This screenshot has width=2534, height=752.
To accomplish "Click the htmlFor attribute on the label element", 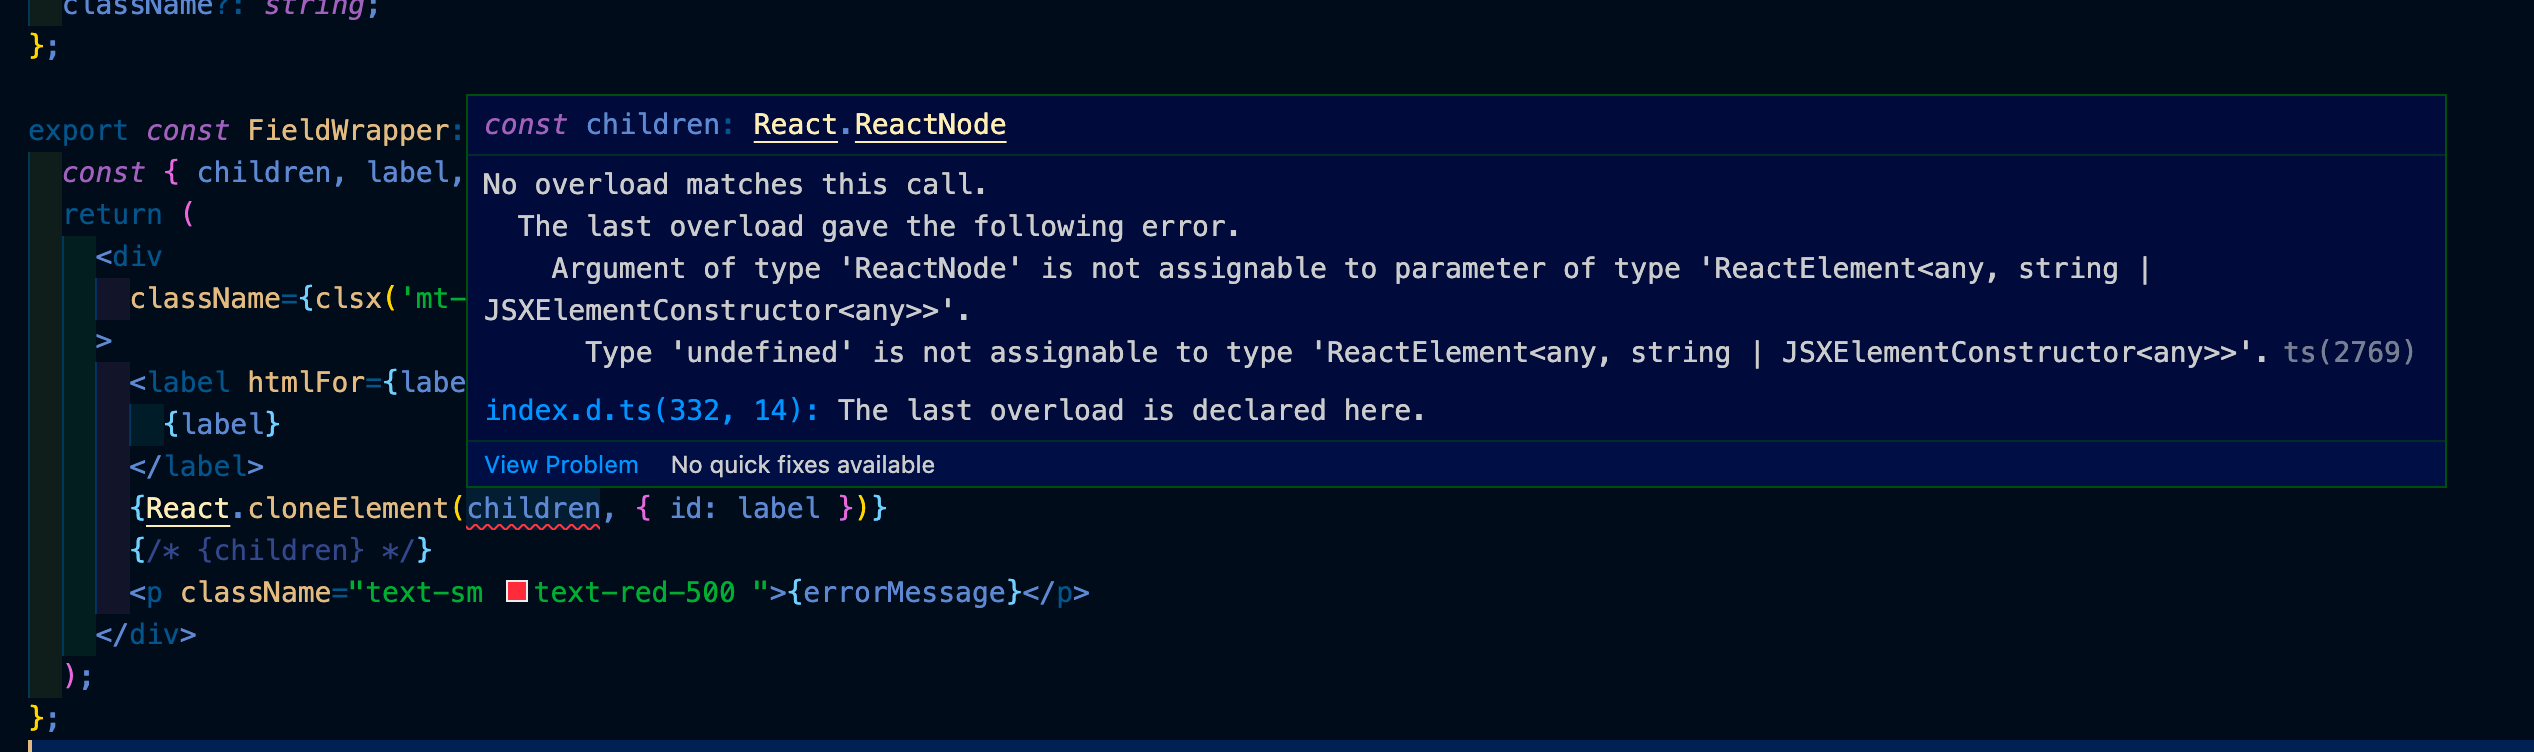I will tap(306, 381).
